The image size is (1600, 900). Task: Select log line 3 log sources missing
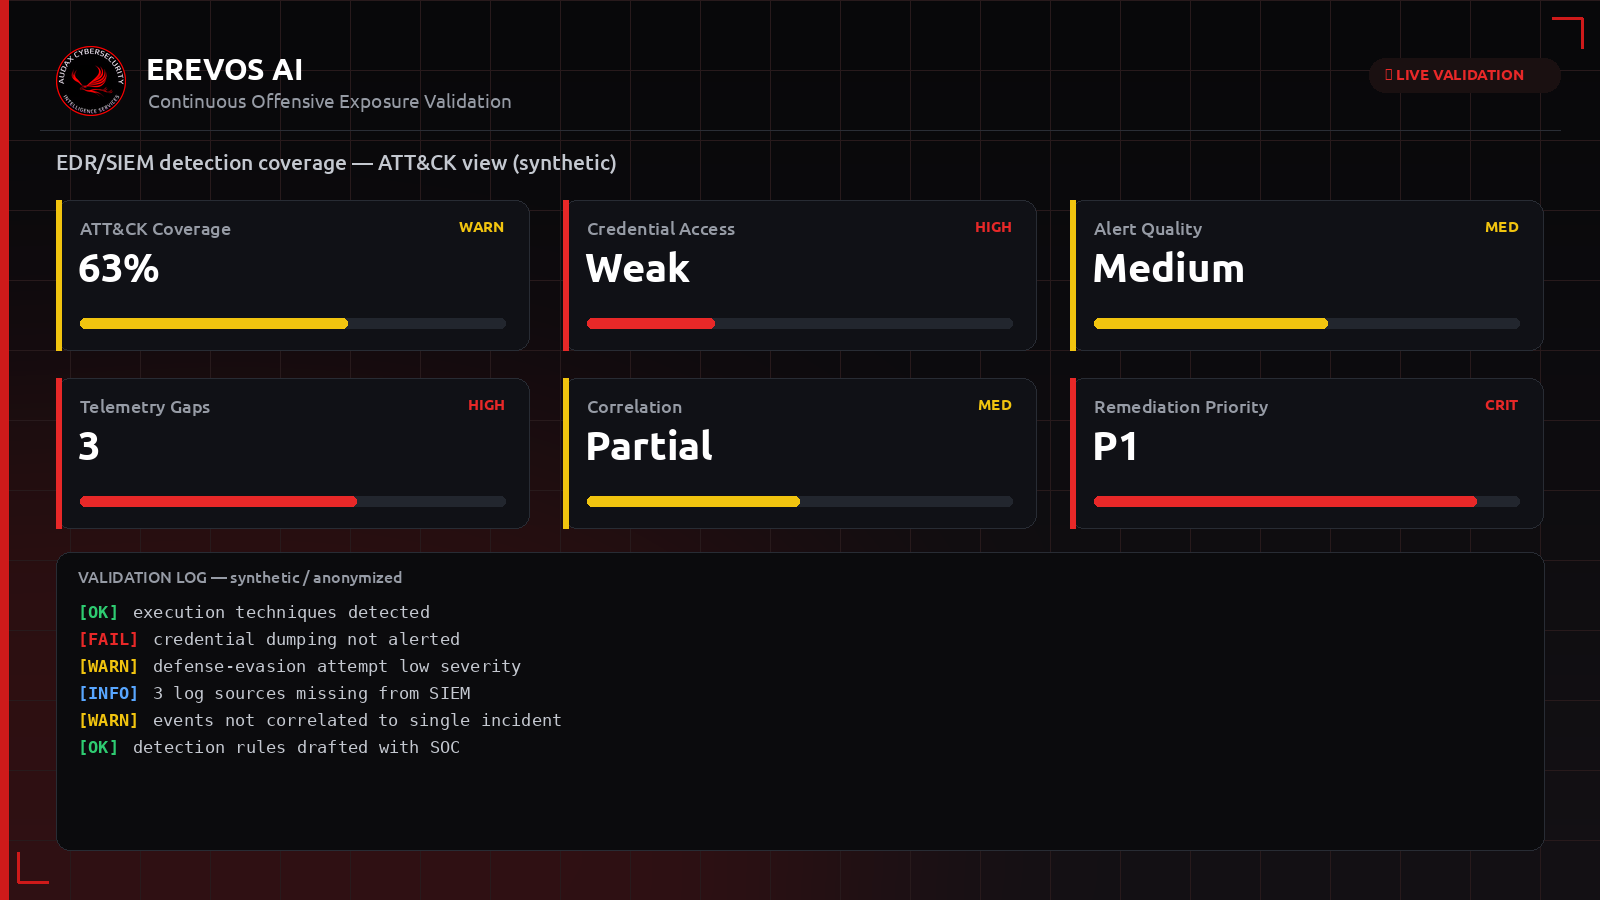311,693
